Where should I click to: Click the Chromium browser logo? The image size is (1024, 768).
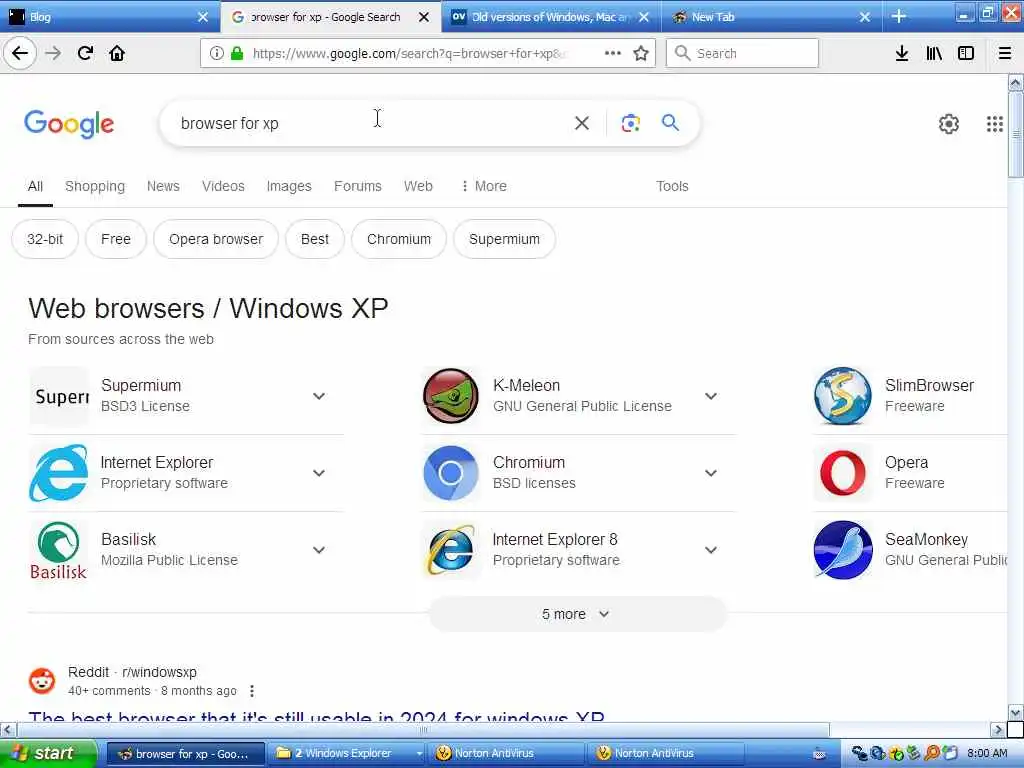[x=451, y=473]
